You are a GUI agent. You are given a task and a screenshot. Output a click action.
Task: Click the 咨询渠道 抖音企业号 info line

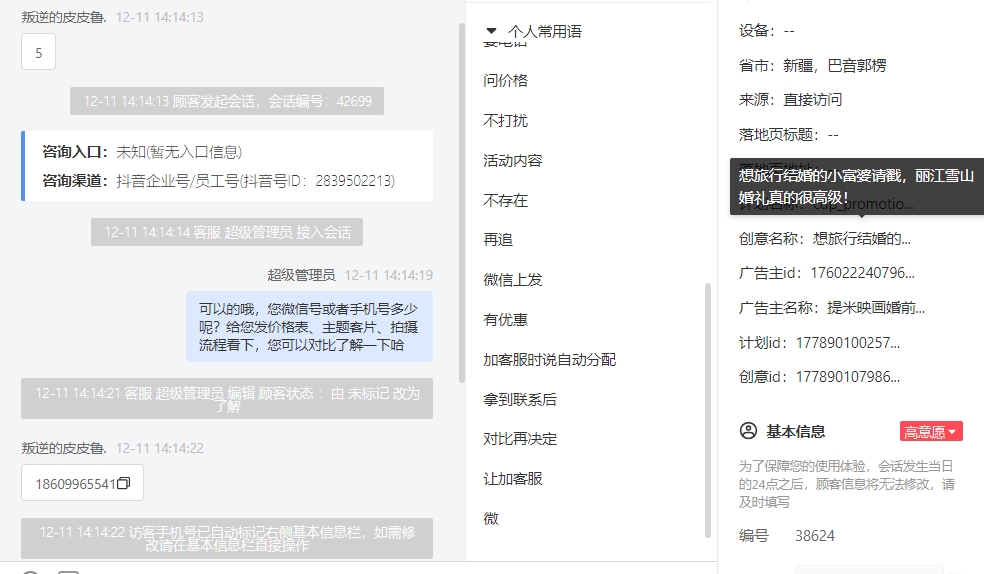[x=218, y=181]
